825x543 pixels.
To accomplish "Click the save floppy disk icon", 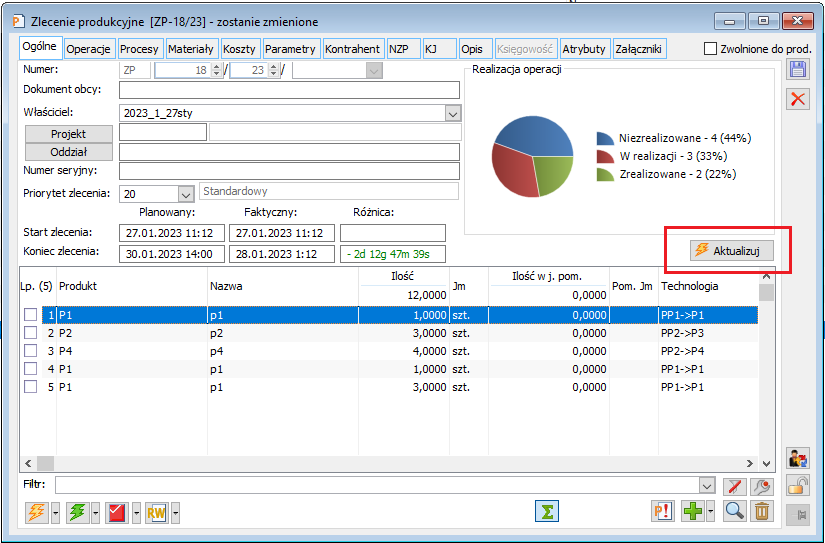I will pyautogui.click(x=798, y=69).
